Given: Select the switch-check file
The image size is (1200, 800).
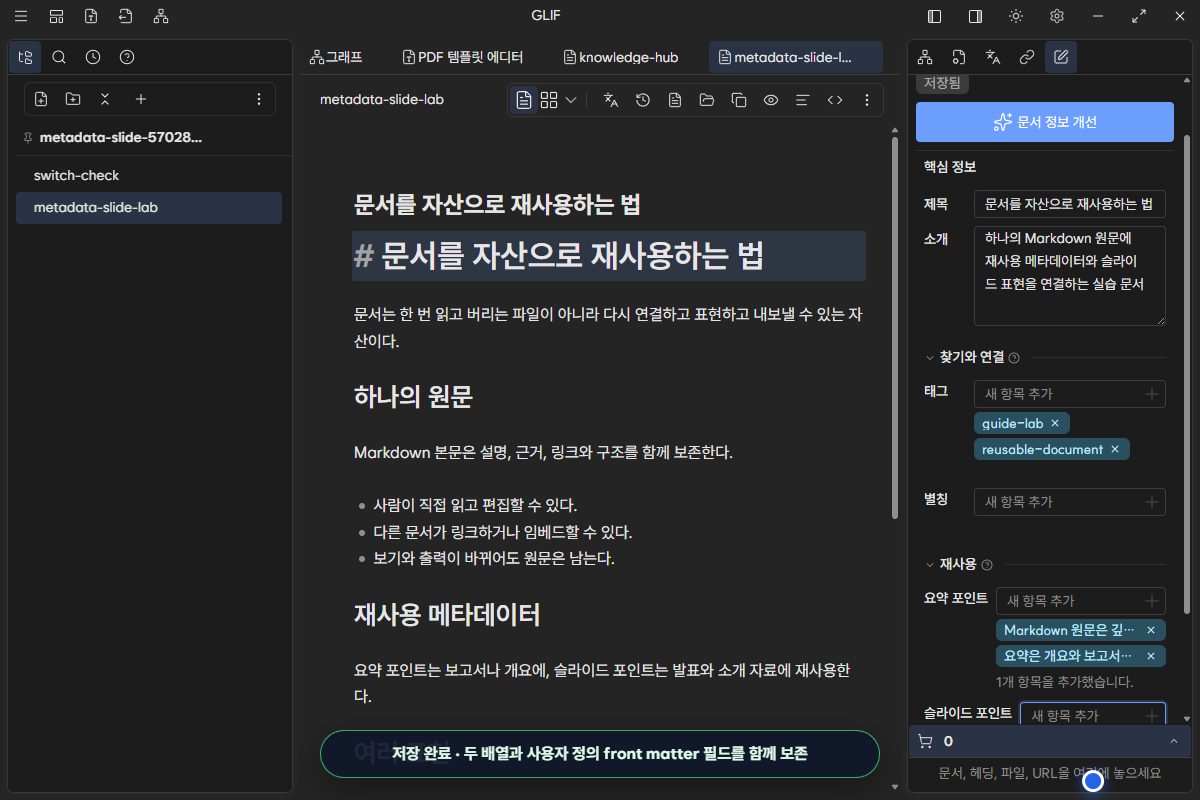Looking at the screenshot, I should coord(149,175).
